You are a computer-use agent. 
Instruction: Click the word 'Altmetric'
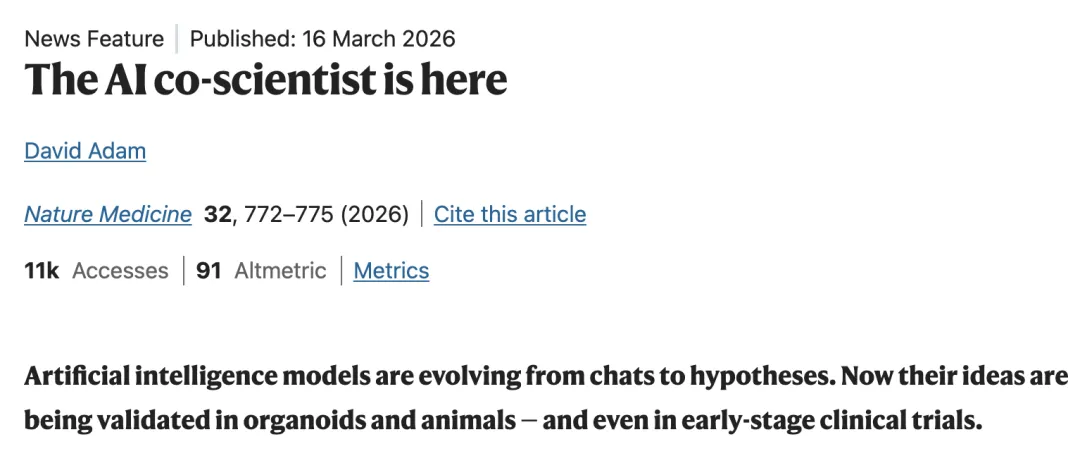[280, 271]
